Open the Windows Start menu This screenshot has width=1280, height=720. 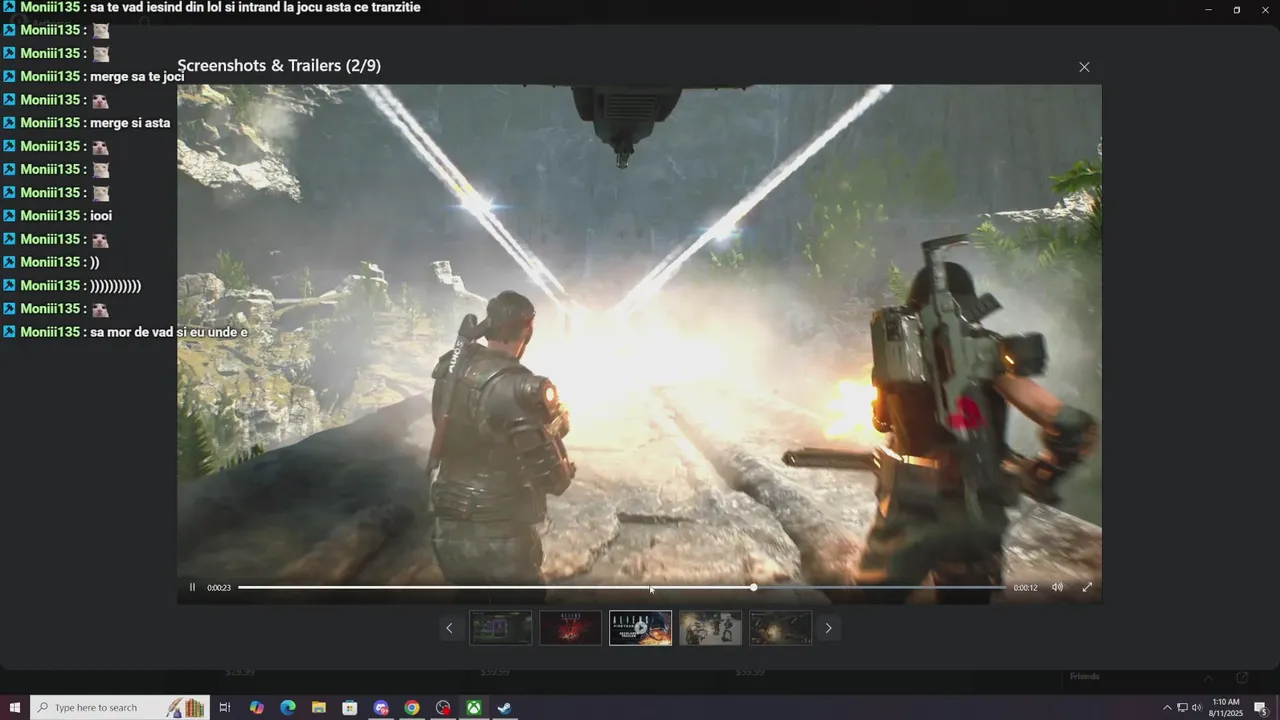point(15,708)
